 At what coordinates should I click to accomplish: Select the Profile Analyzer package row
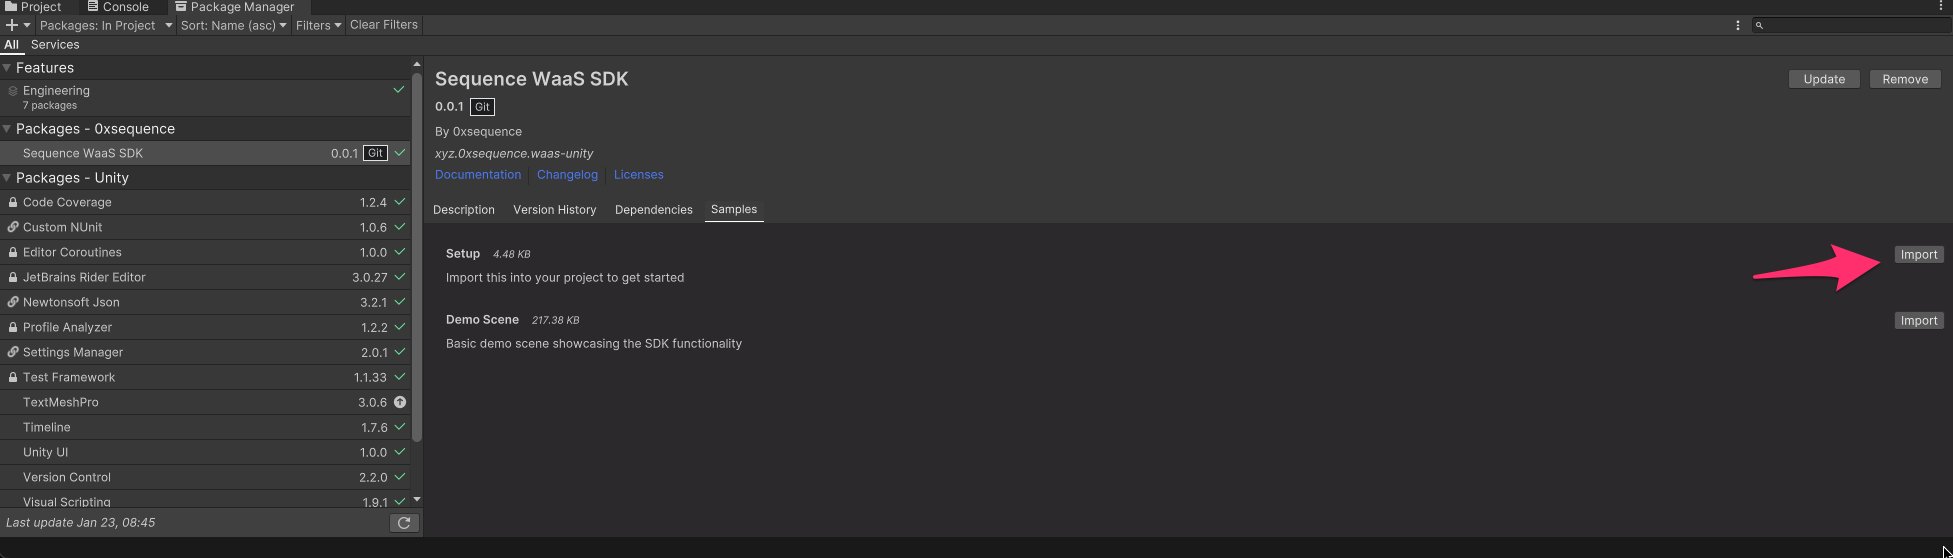point(205,327)
